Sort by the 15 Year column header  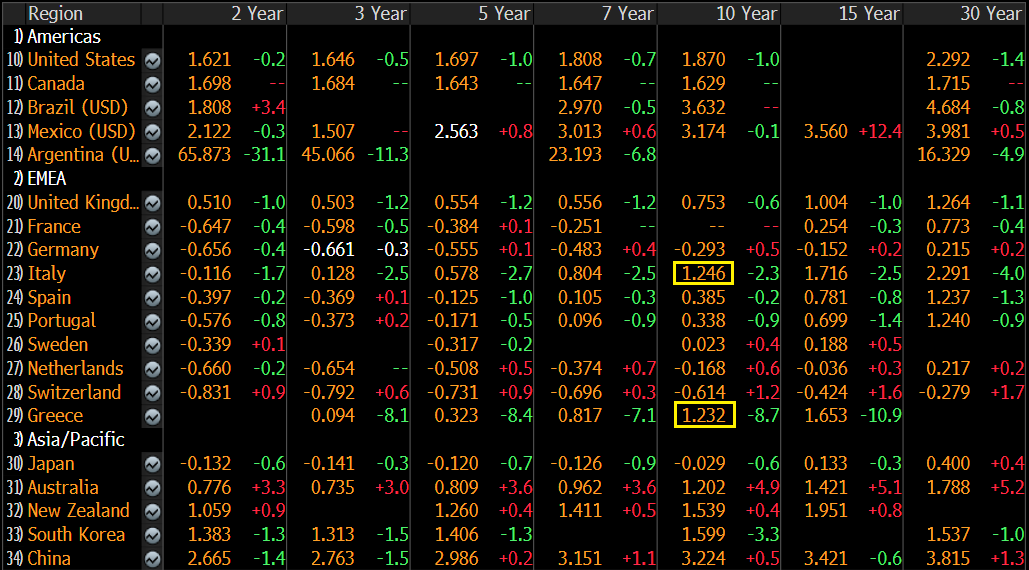tap(870, 14)
